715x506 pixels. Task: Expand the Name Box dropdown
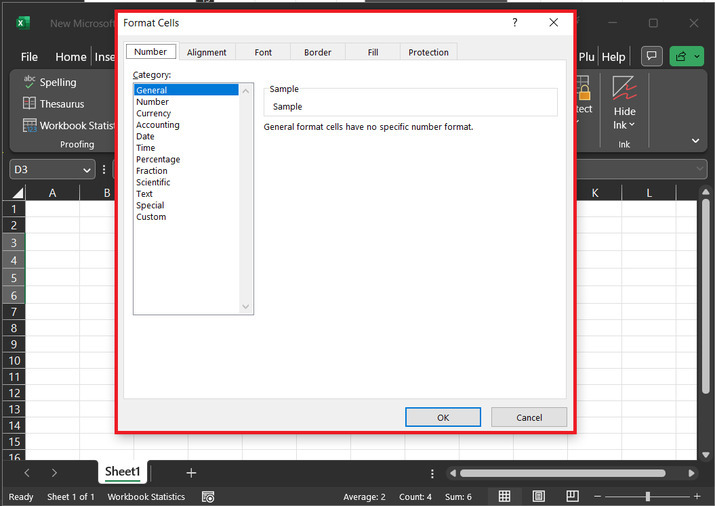click(x=87, y=170)
